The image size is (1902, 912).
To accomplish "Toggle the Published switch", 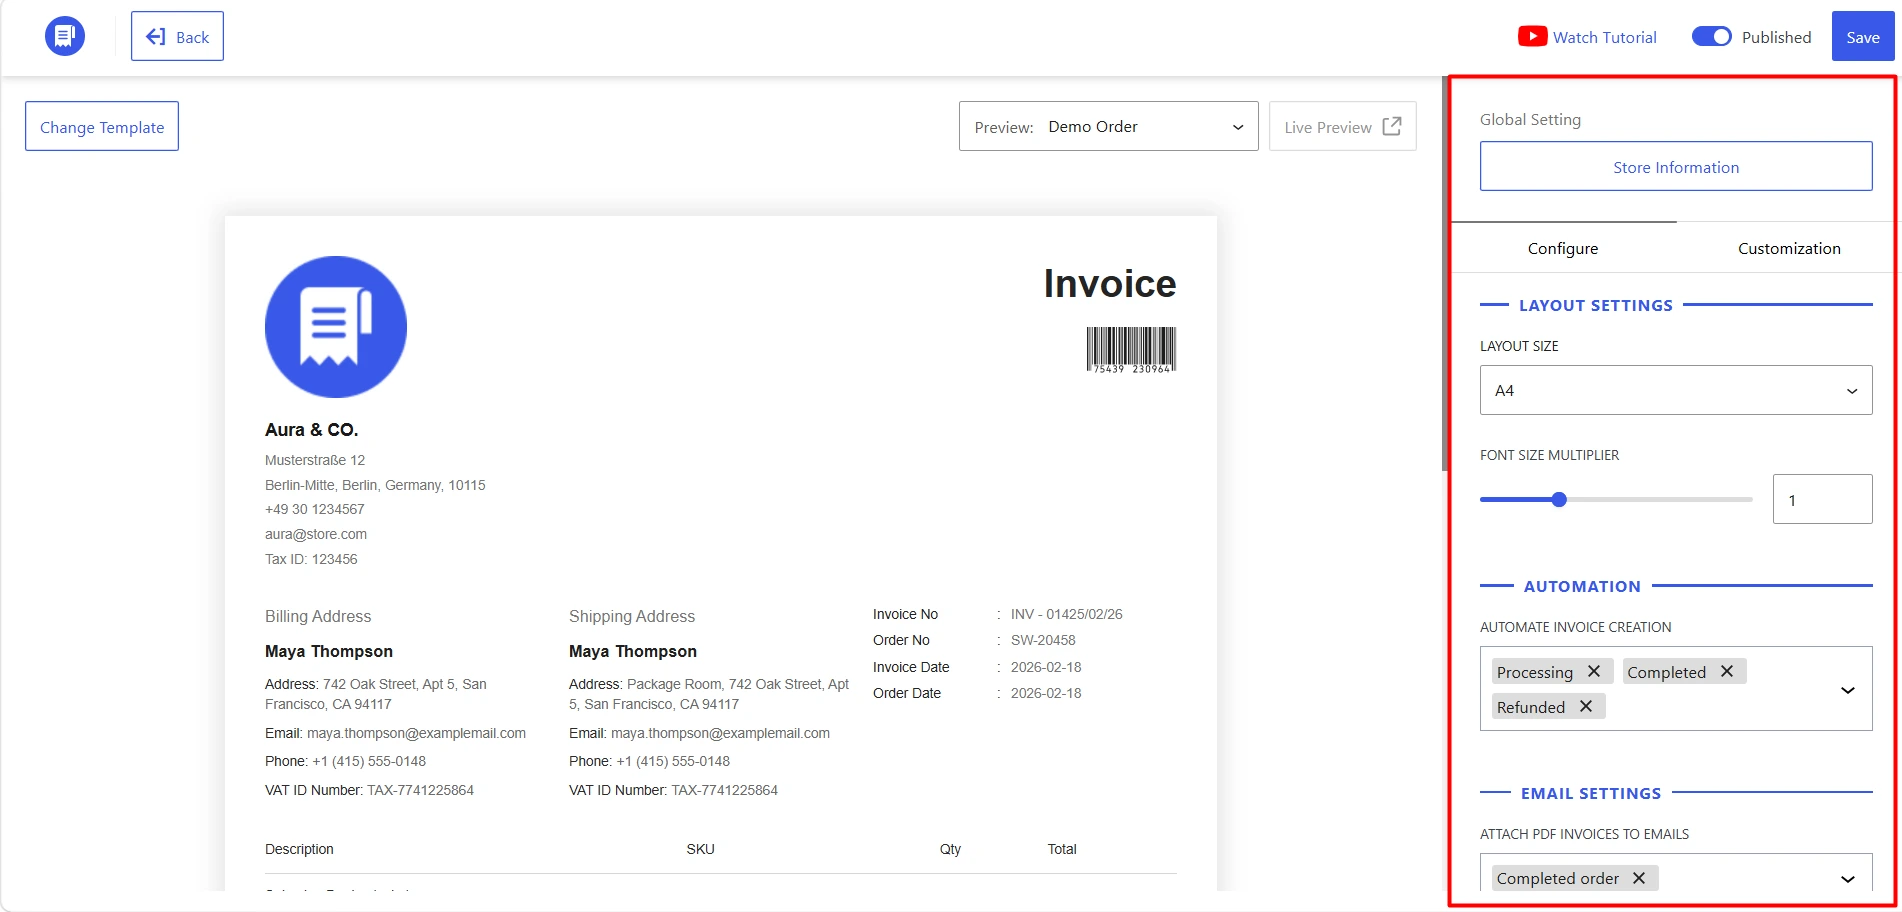I will [x=1711, y=36].
